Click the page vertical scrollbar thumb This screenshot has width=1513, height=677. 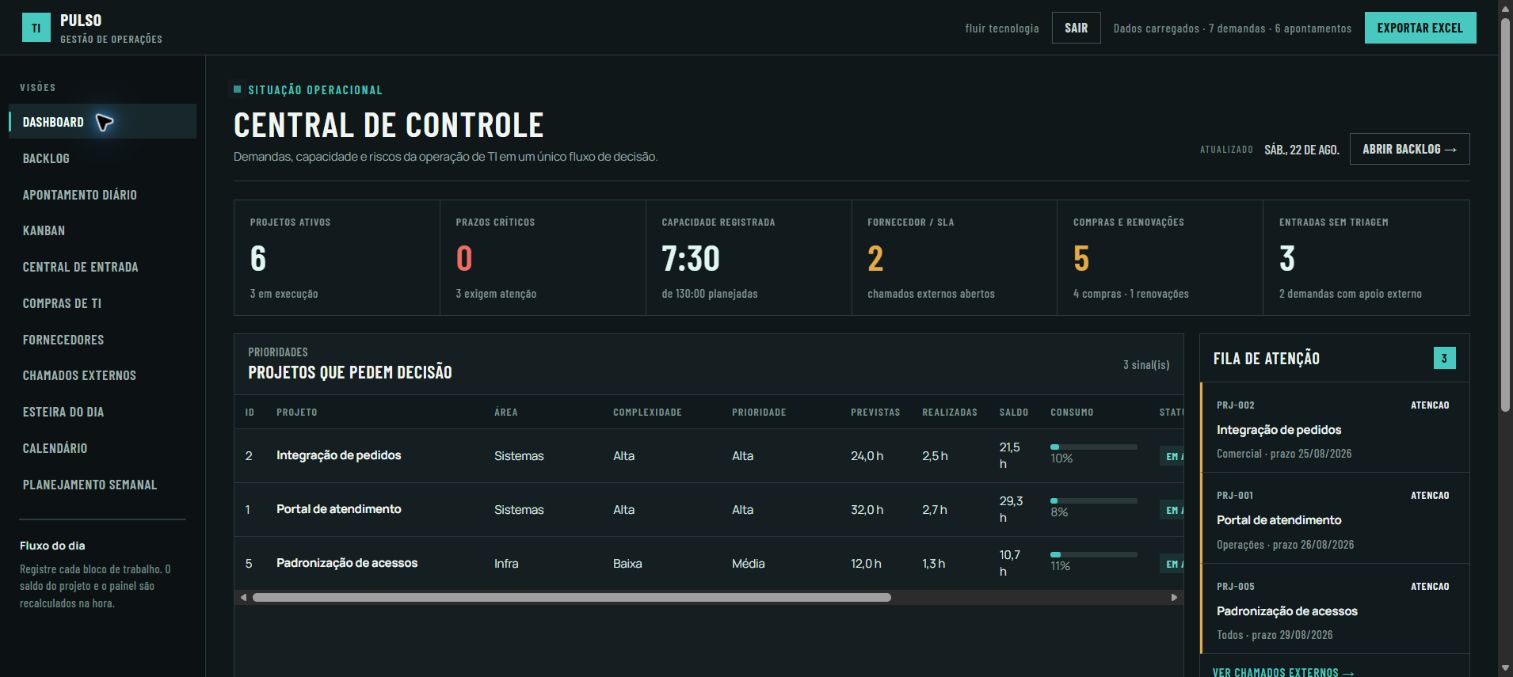tap(1505, 215)
